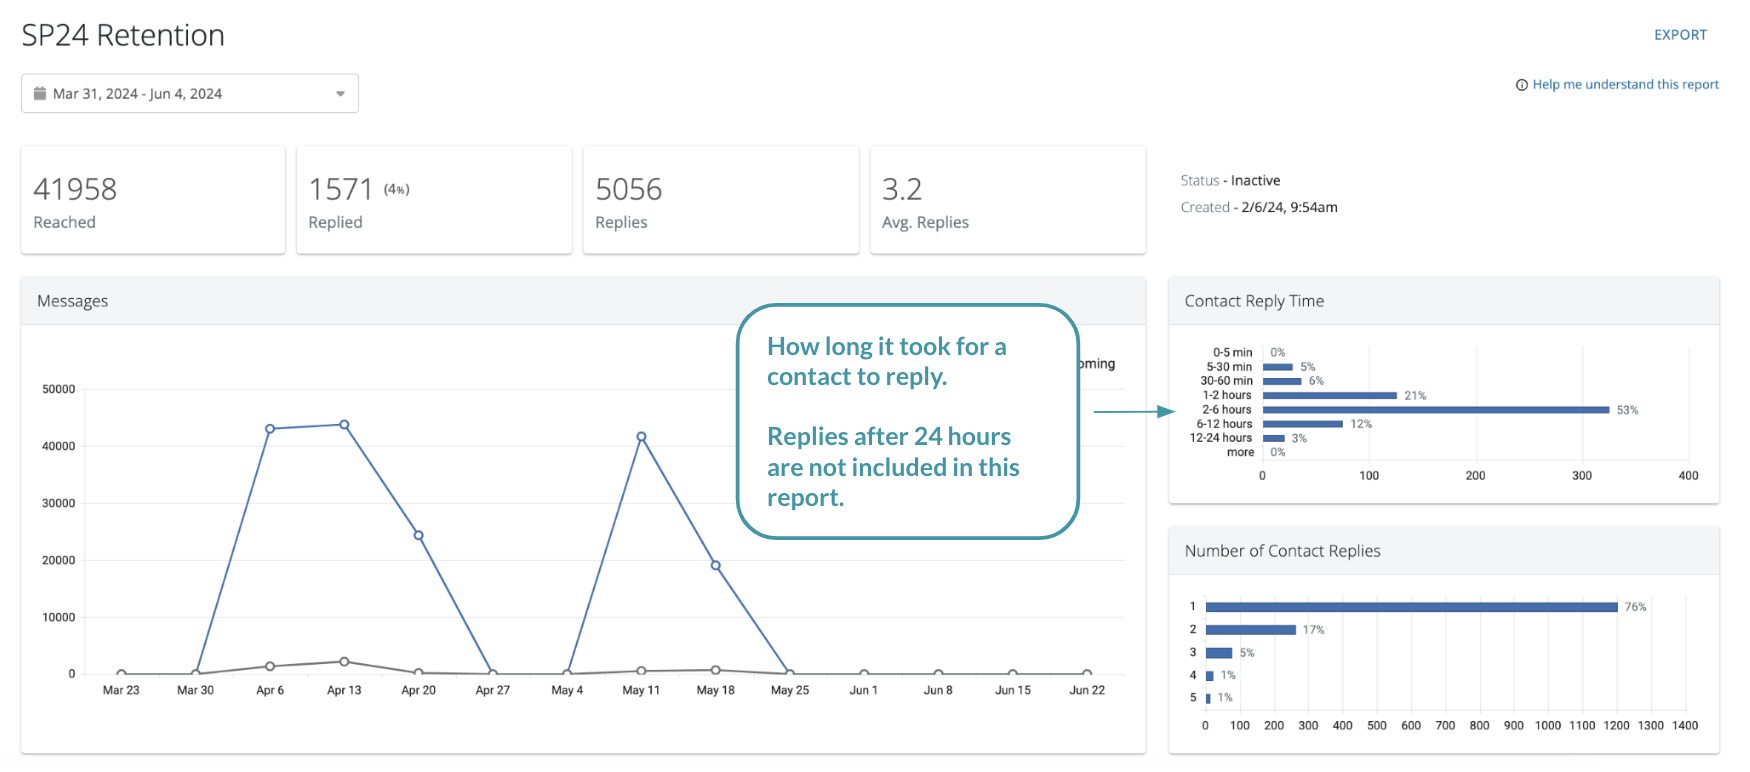Click blue line peak point at Apr 13

click(344, 425)
